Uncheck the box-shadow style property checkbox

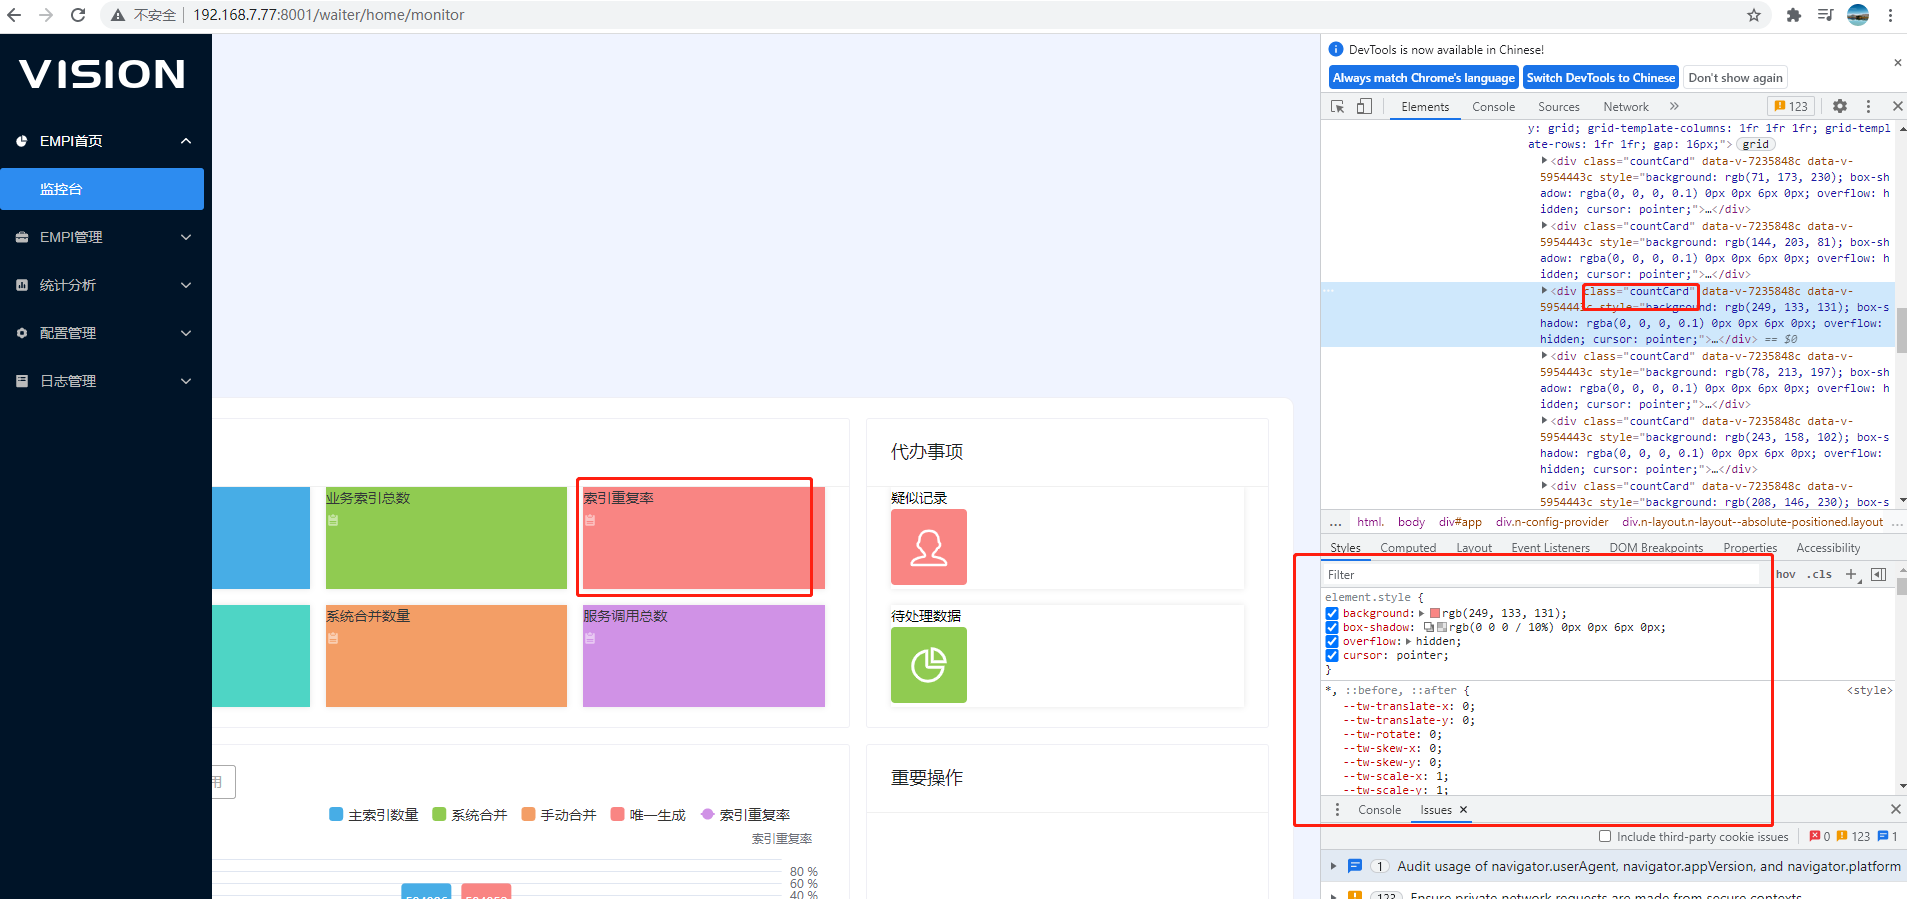pyautogui.click(x=1332, y=628)
